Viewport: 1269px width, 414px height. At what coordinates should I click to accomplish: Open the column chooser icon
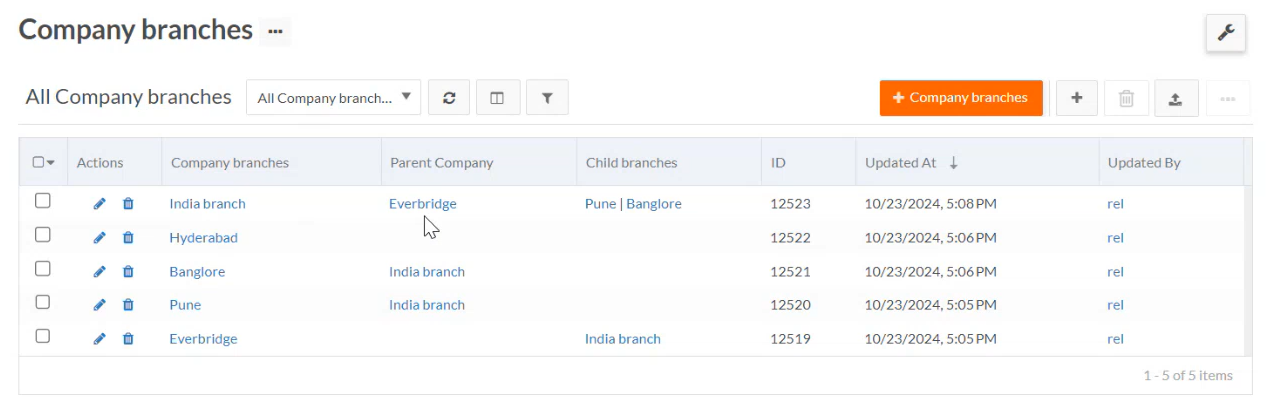[497, 98]
